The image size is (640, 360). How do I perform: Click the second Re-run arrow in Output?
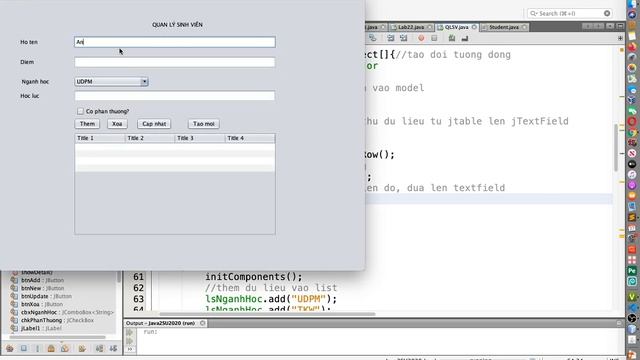tap(130, 341)
